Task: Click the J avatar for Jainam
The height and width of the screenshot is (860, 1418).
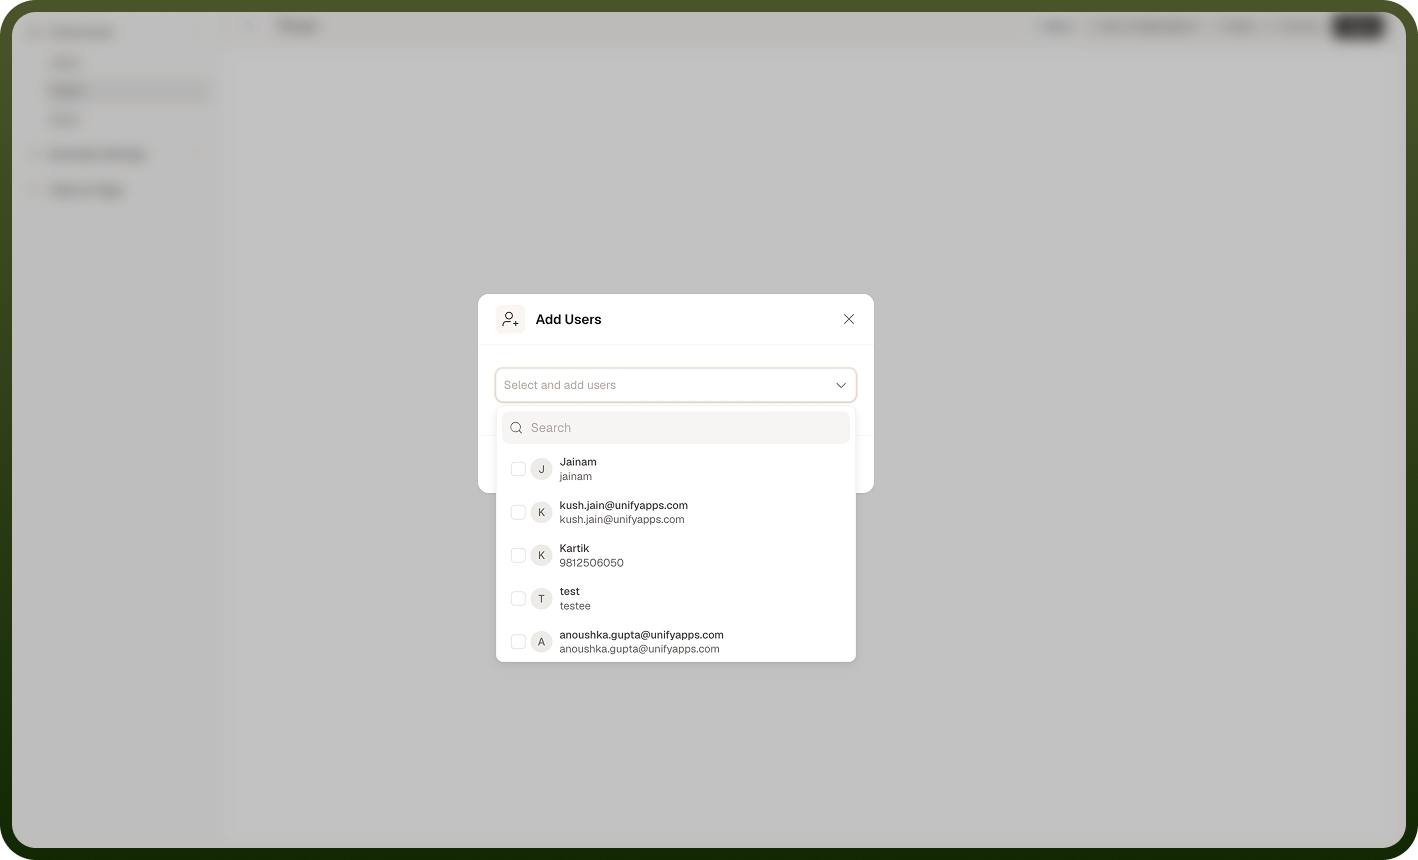Action: click(x=542, y=469)
